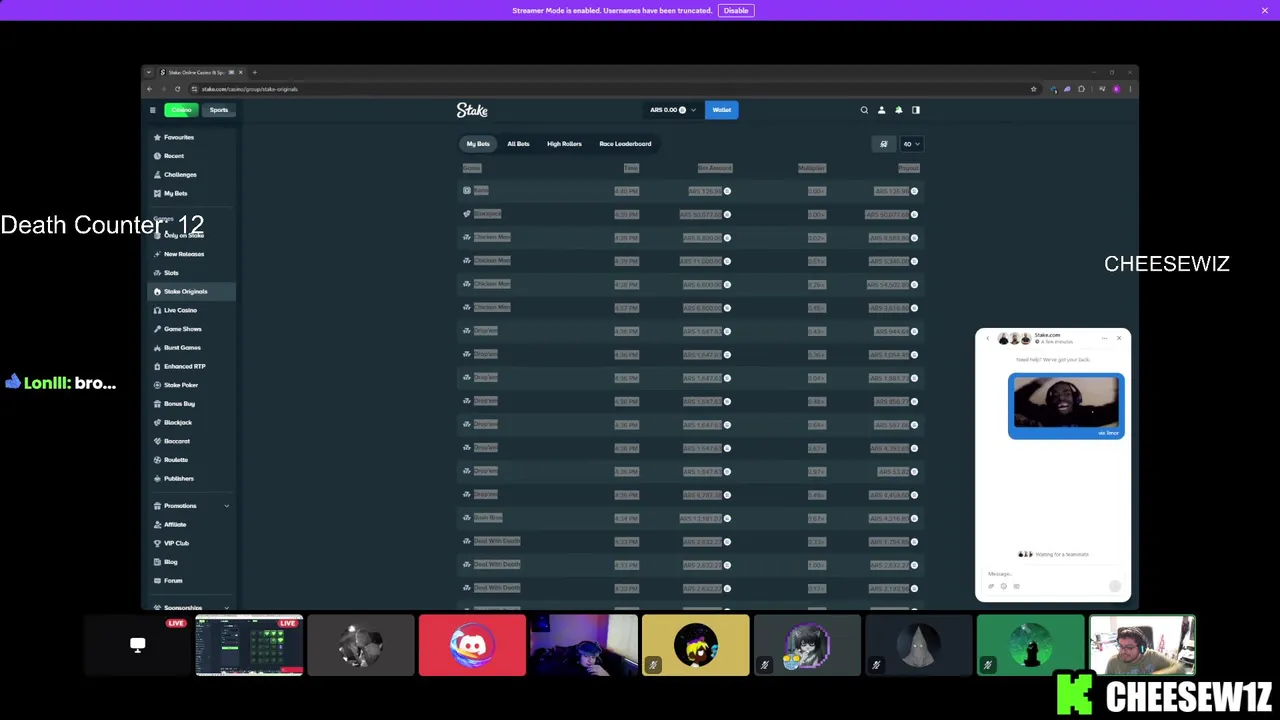Collapse the sidebar with hamburger menu icon
The image size is (1280, 720).
click(x=152, y=110)
